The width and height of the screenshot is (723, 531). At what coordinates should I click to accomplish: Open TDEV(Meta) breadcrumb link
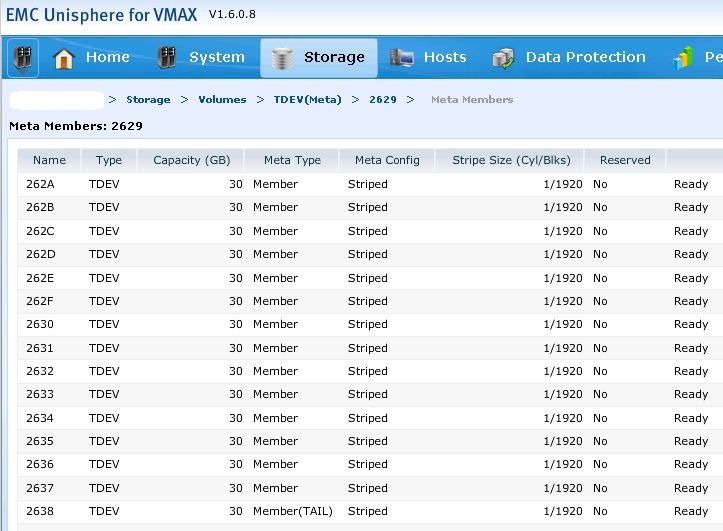click(308, 100)
